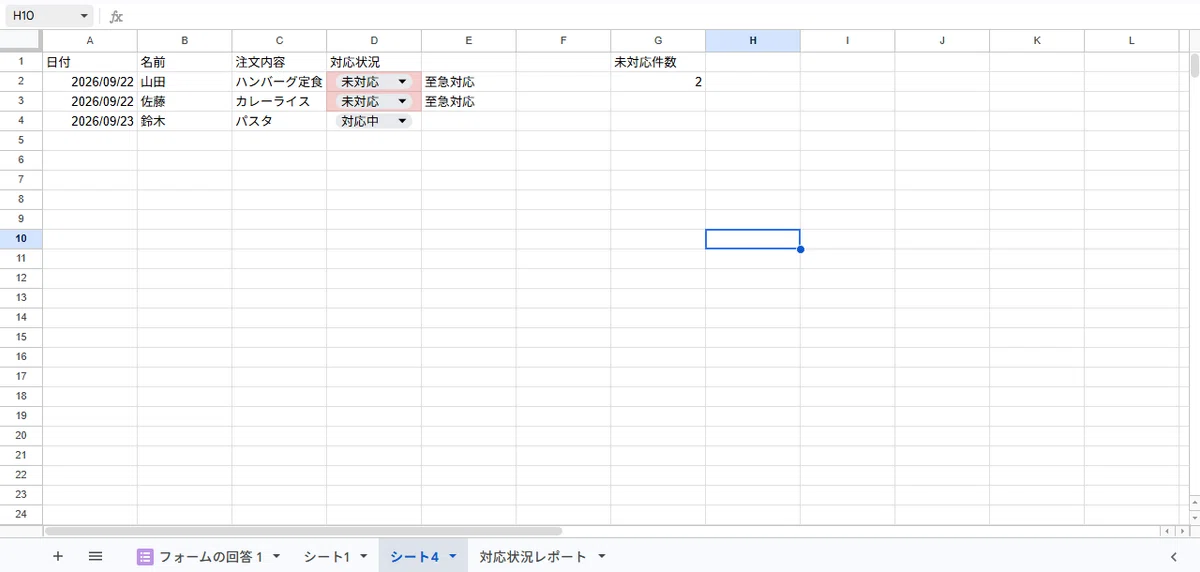The height and width of the screenshot is (572, 1200).
Task: Click the 佐藤 name cell
Action: pyautogui.click(x=185, y=101)
